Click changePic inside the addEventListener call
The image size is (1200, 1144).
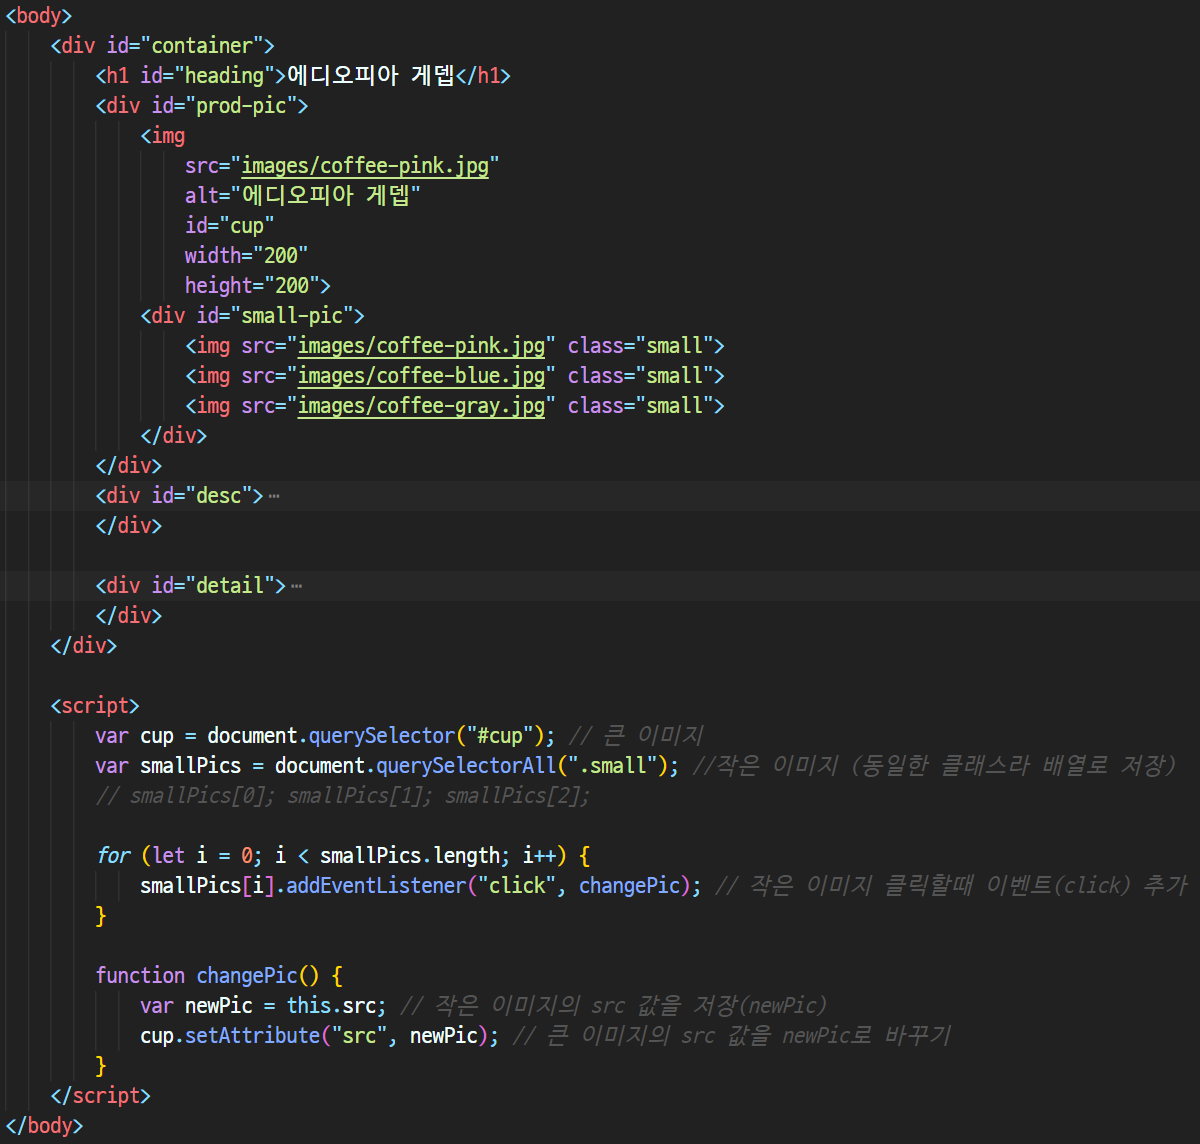point(630,886)
